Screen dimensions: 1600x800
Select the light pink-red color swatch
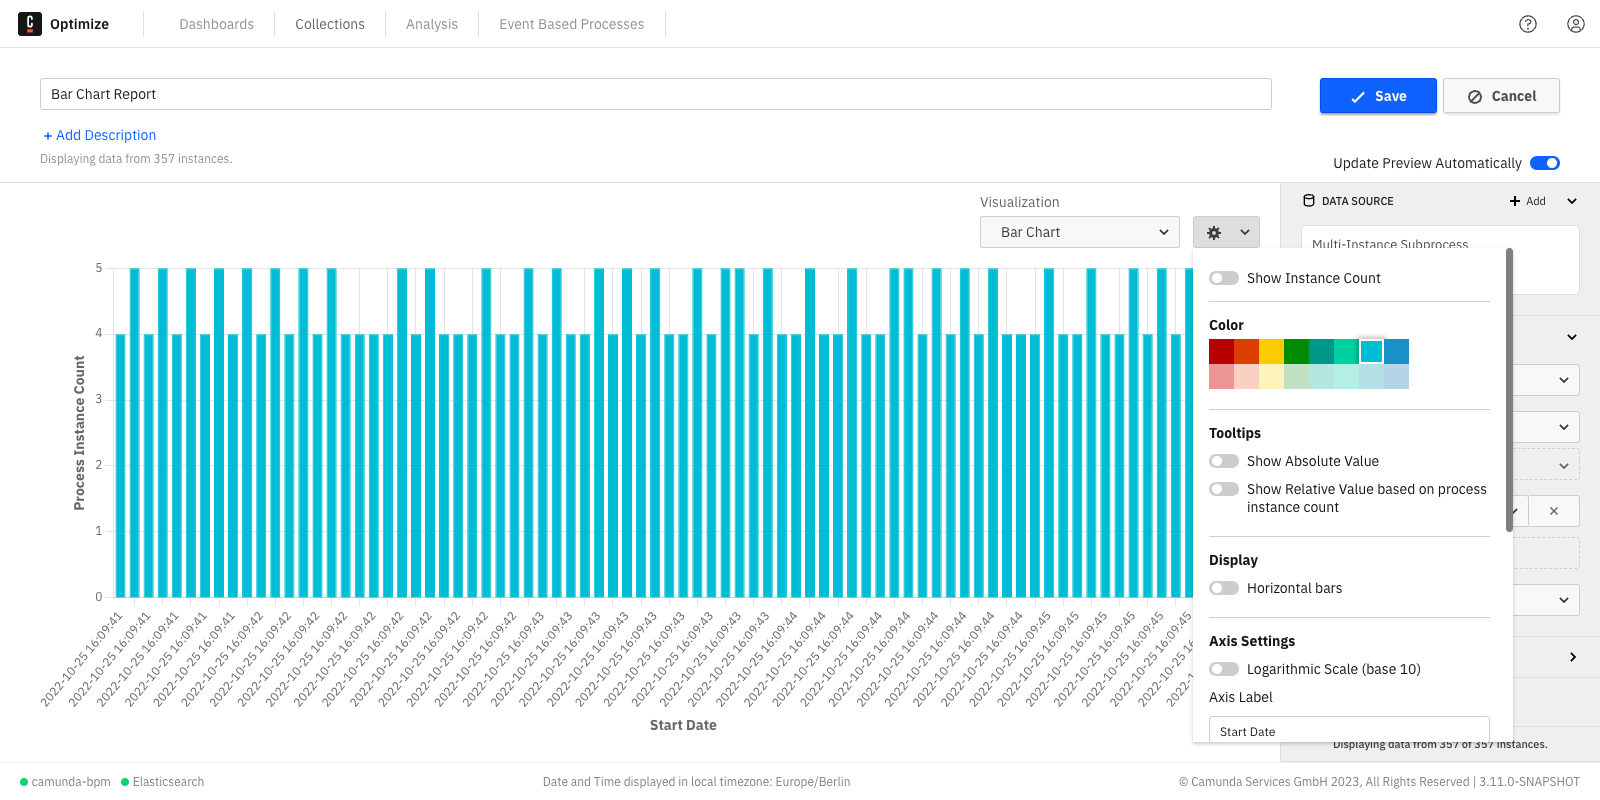[1221, 376]
